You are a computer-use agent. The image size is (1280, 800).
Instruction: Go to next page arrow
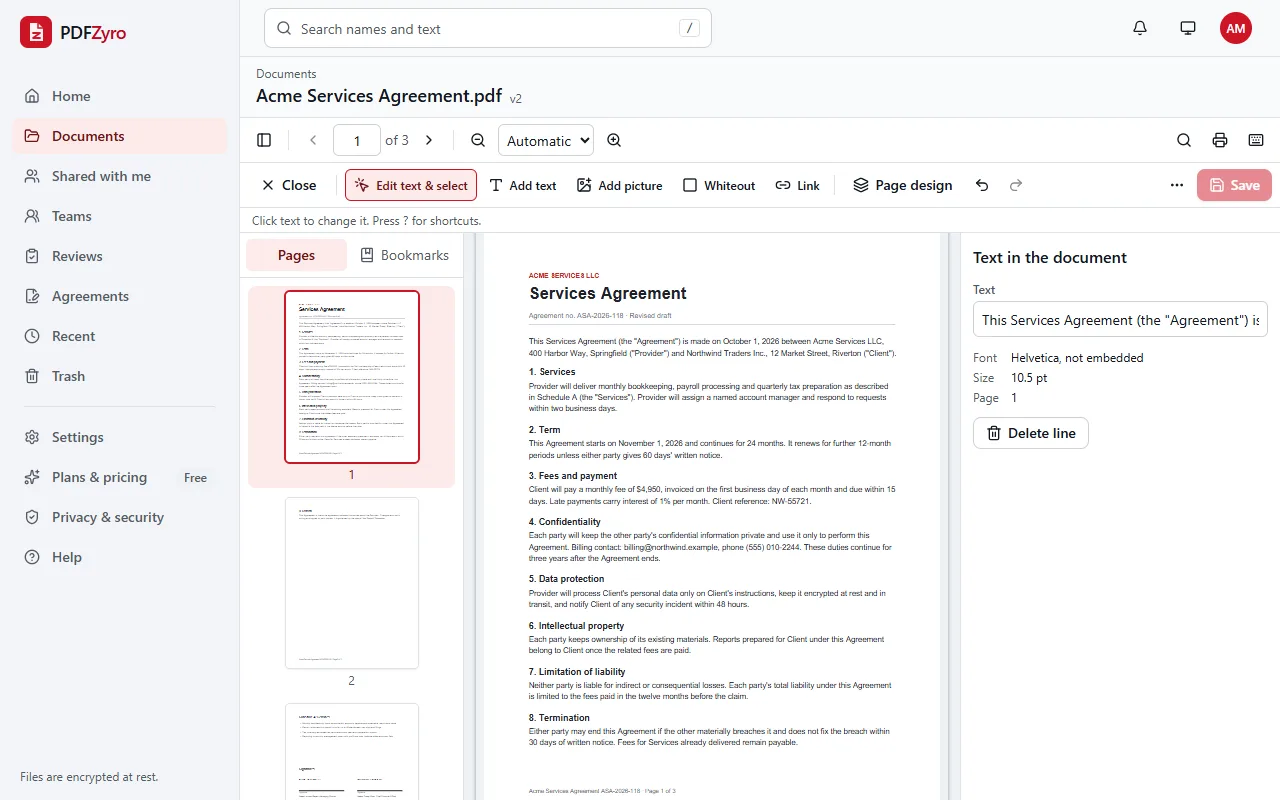(x=429, y=141)
